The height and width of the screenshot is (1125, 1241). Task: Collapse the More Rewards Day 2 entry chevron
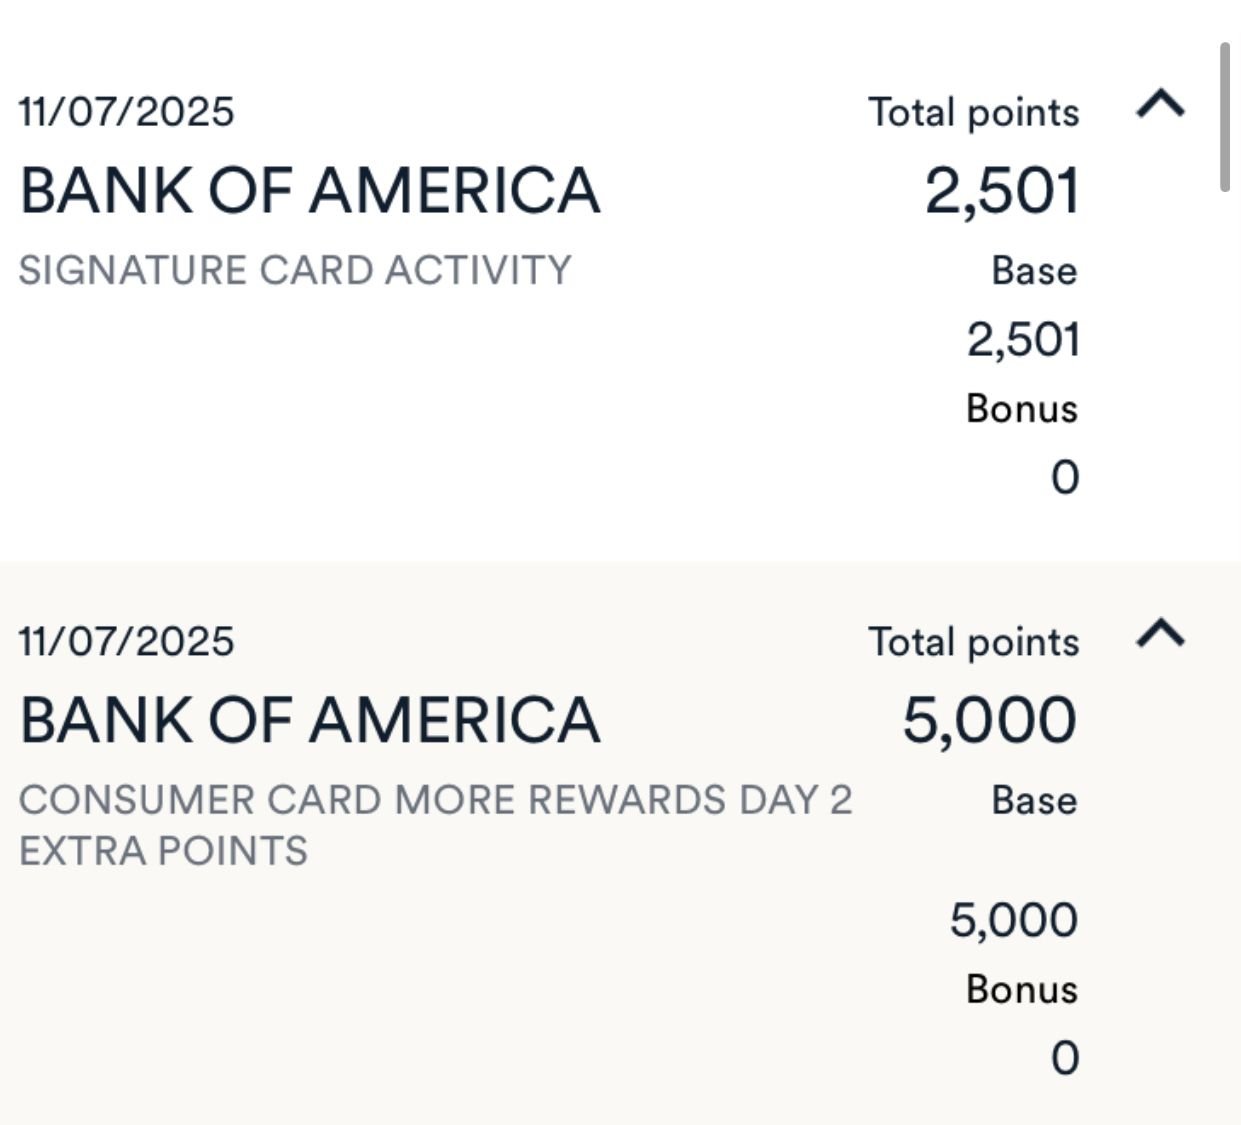coord(1160,634)
